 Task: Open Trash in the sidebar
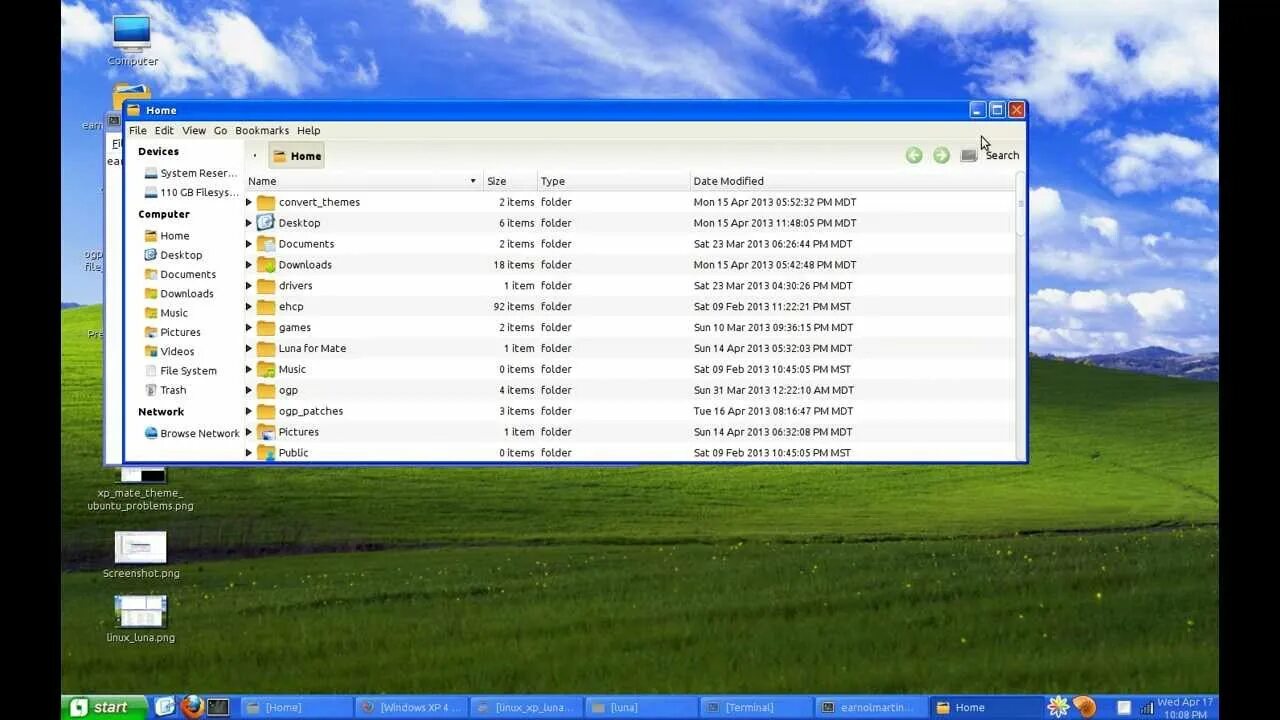[165, 390]
